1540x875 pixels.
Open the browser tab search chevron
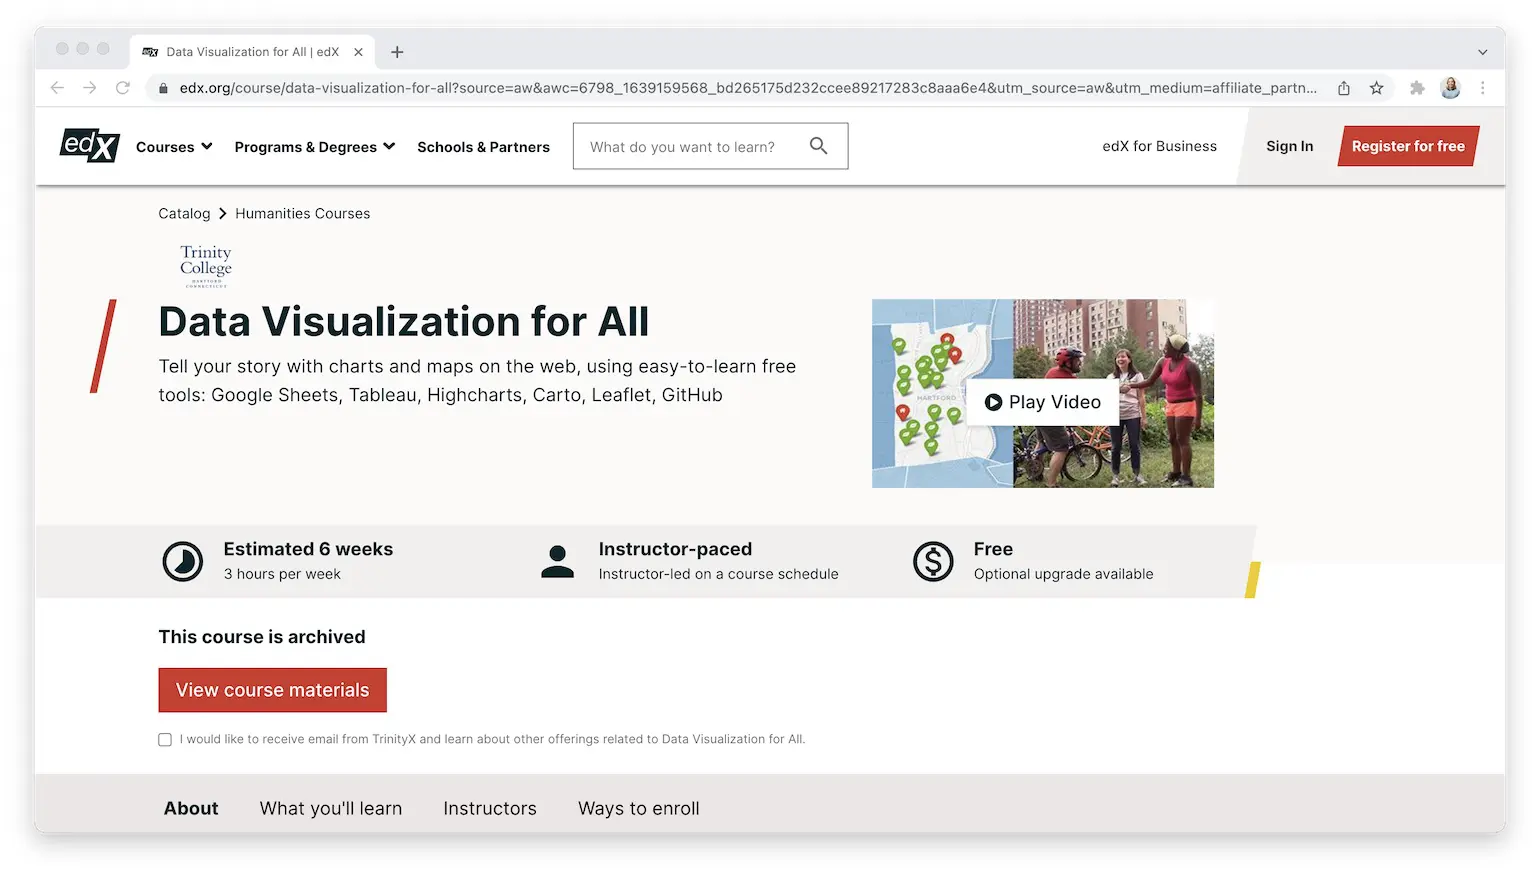(x=1482, y=52)
